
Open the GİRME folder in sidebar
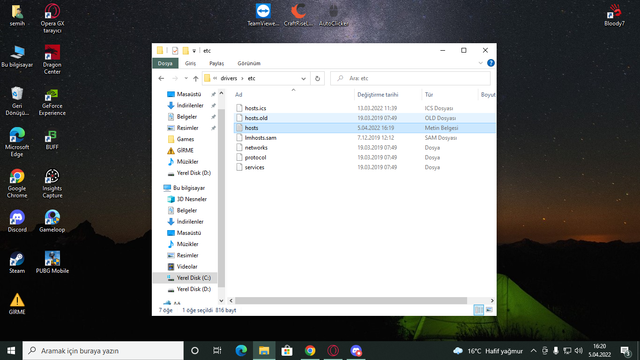pyautogui.click(x=185, y=150)
